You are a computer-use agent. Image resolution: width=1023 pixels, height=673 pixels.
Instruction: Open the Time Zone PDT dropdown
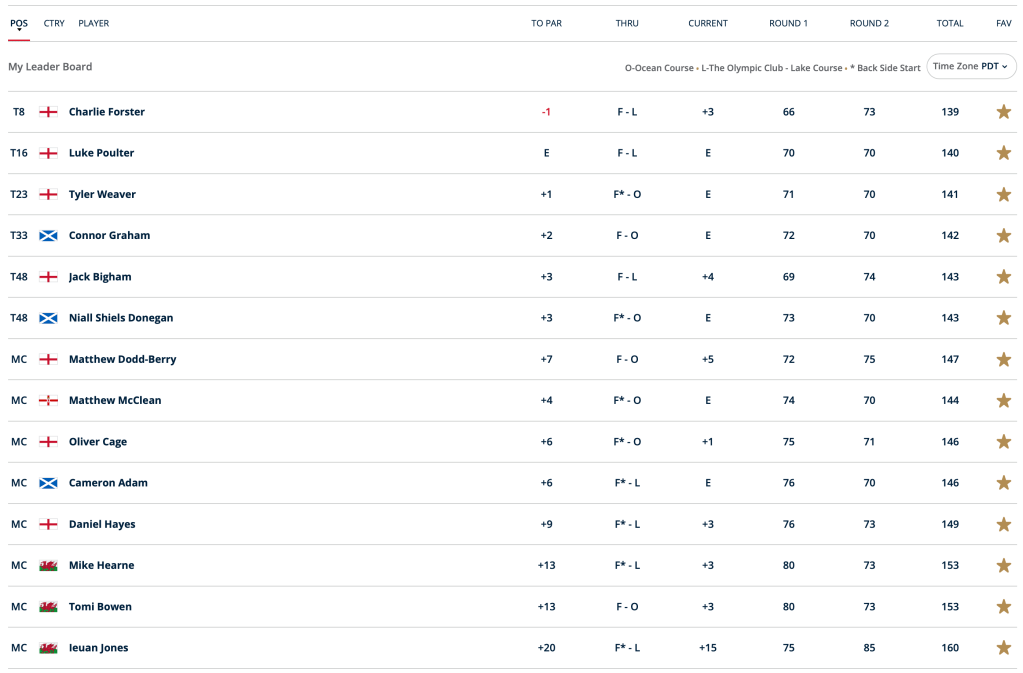[x=971, y=66]
